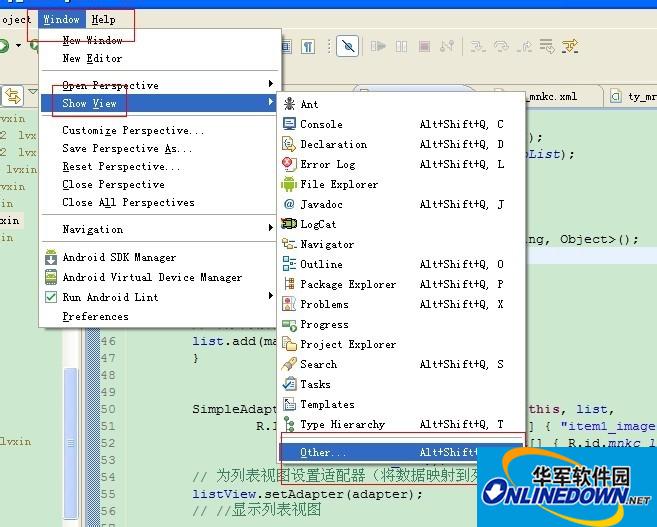Switch to the ty_m... editor tab

click(x=633, y=97)
